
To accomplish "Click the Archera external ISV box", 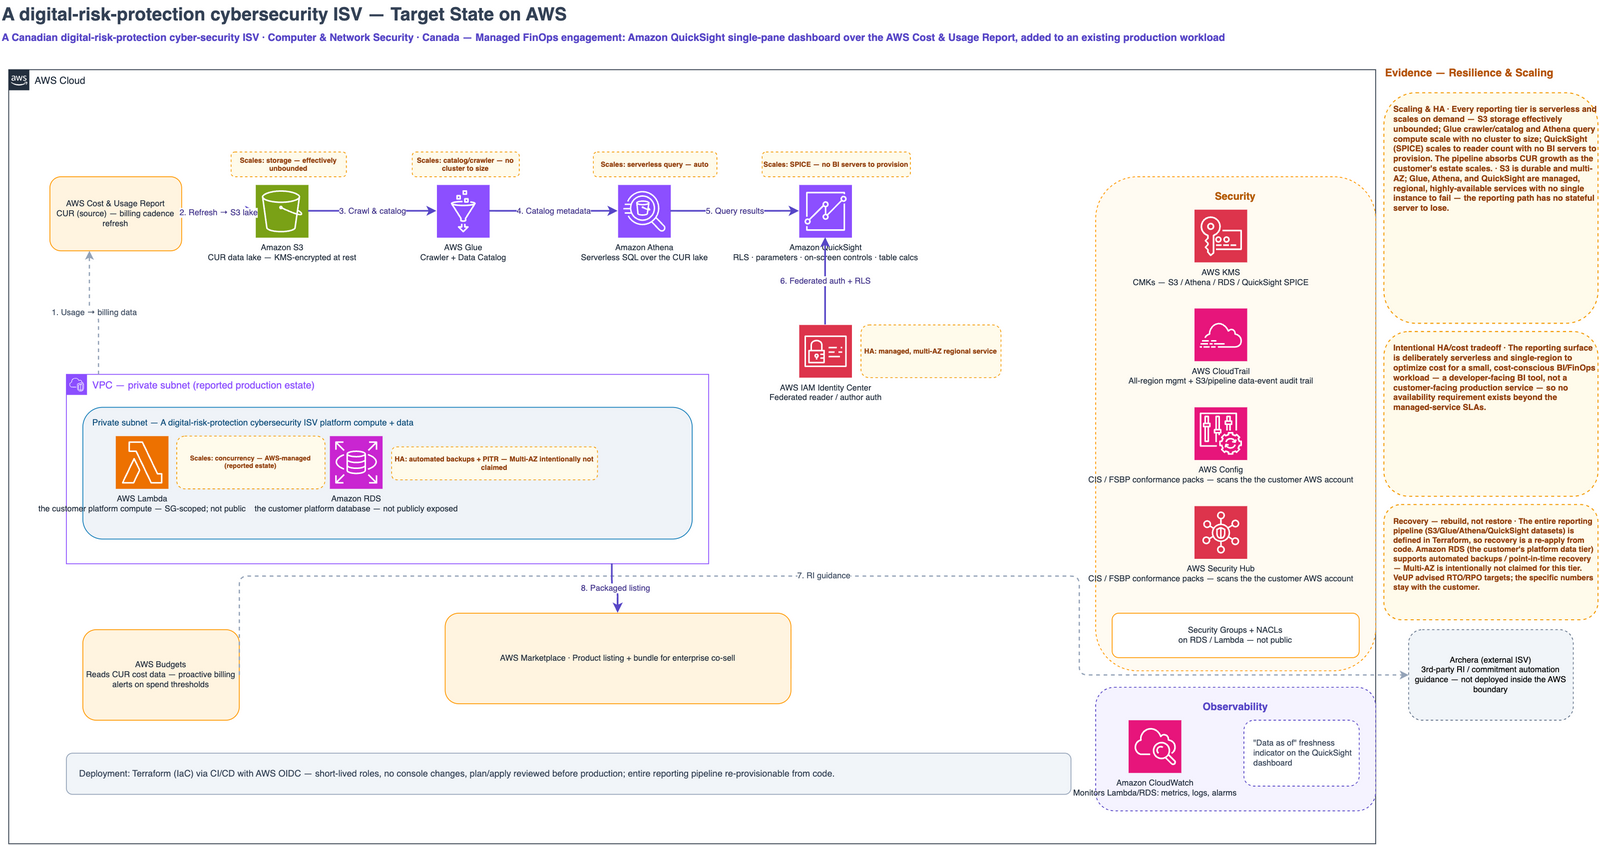I will coord(1490,675).
